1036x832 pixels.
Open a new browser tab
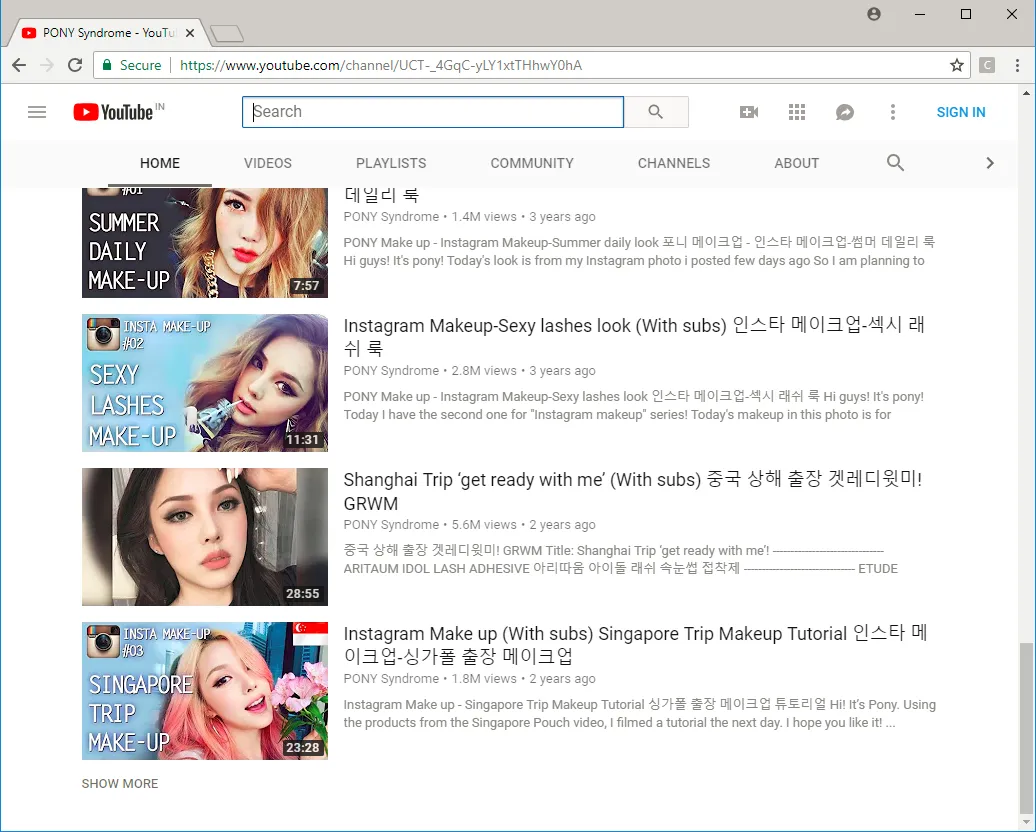coord(227,33)
